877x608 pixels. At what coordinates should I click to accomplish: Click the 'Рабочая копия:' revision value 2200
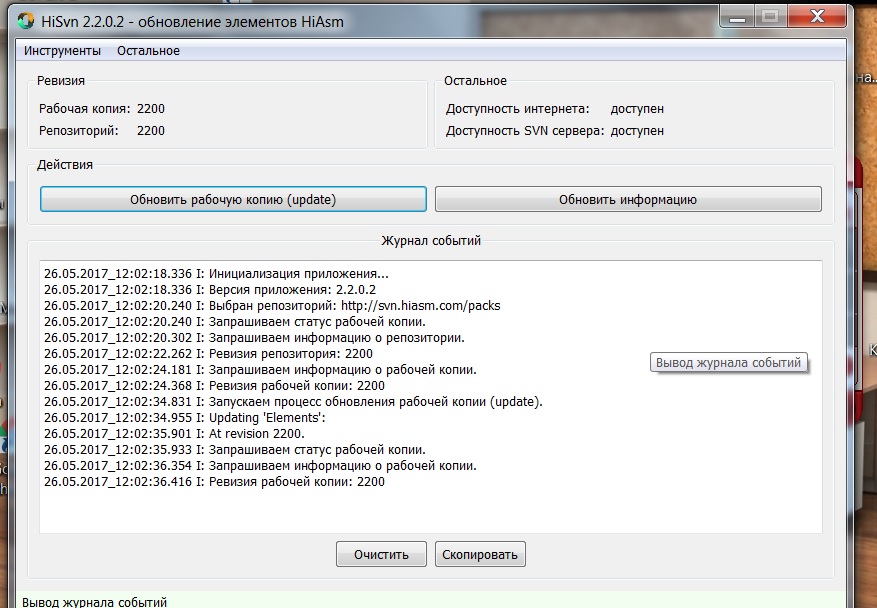click(151, 109)
